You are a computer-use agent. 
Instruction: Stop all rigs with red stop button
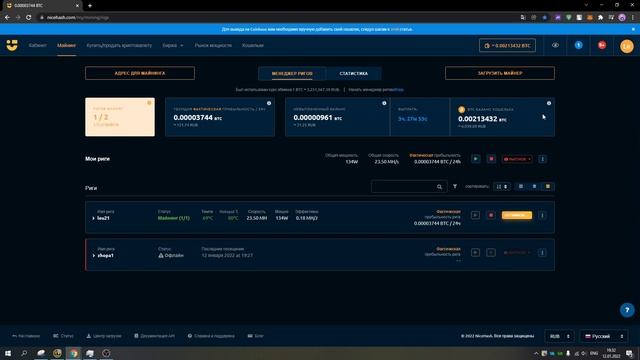491,159
